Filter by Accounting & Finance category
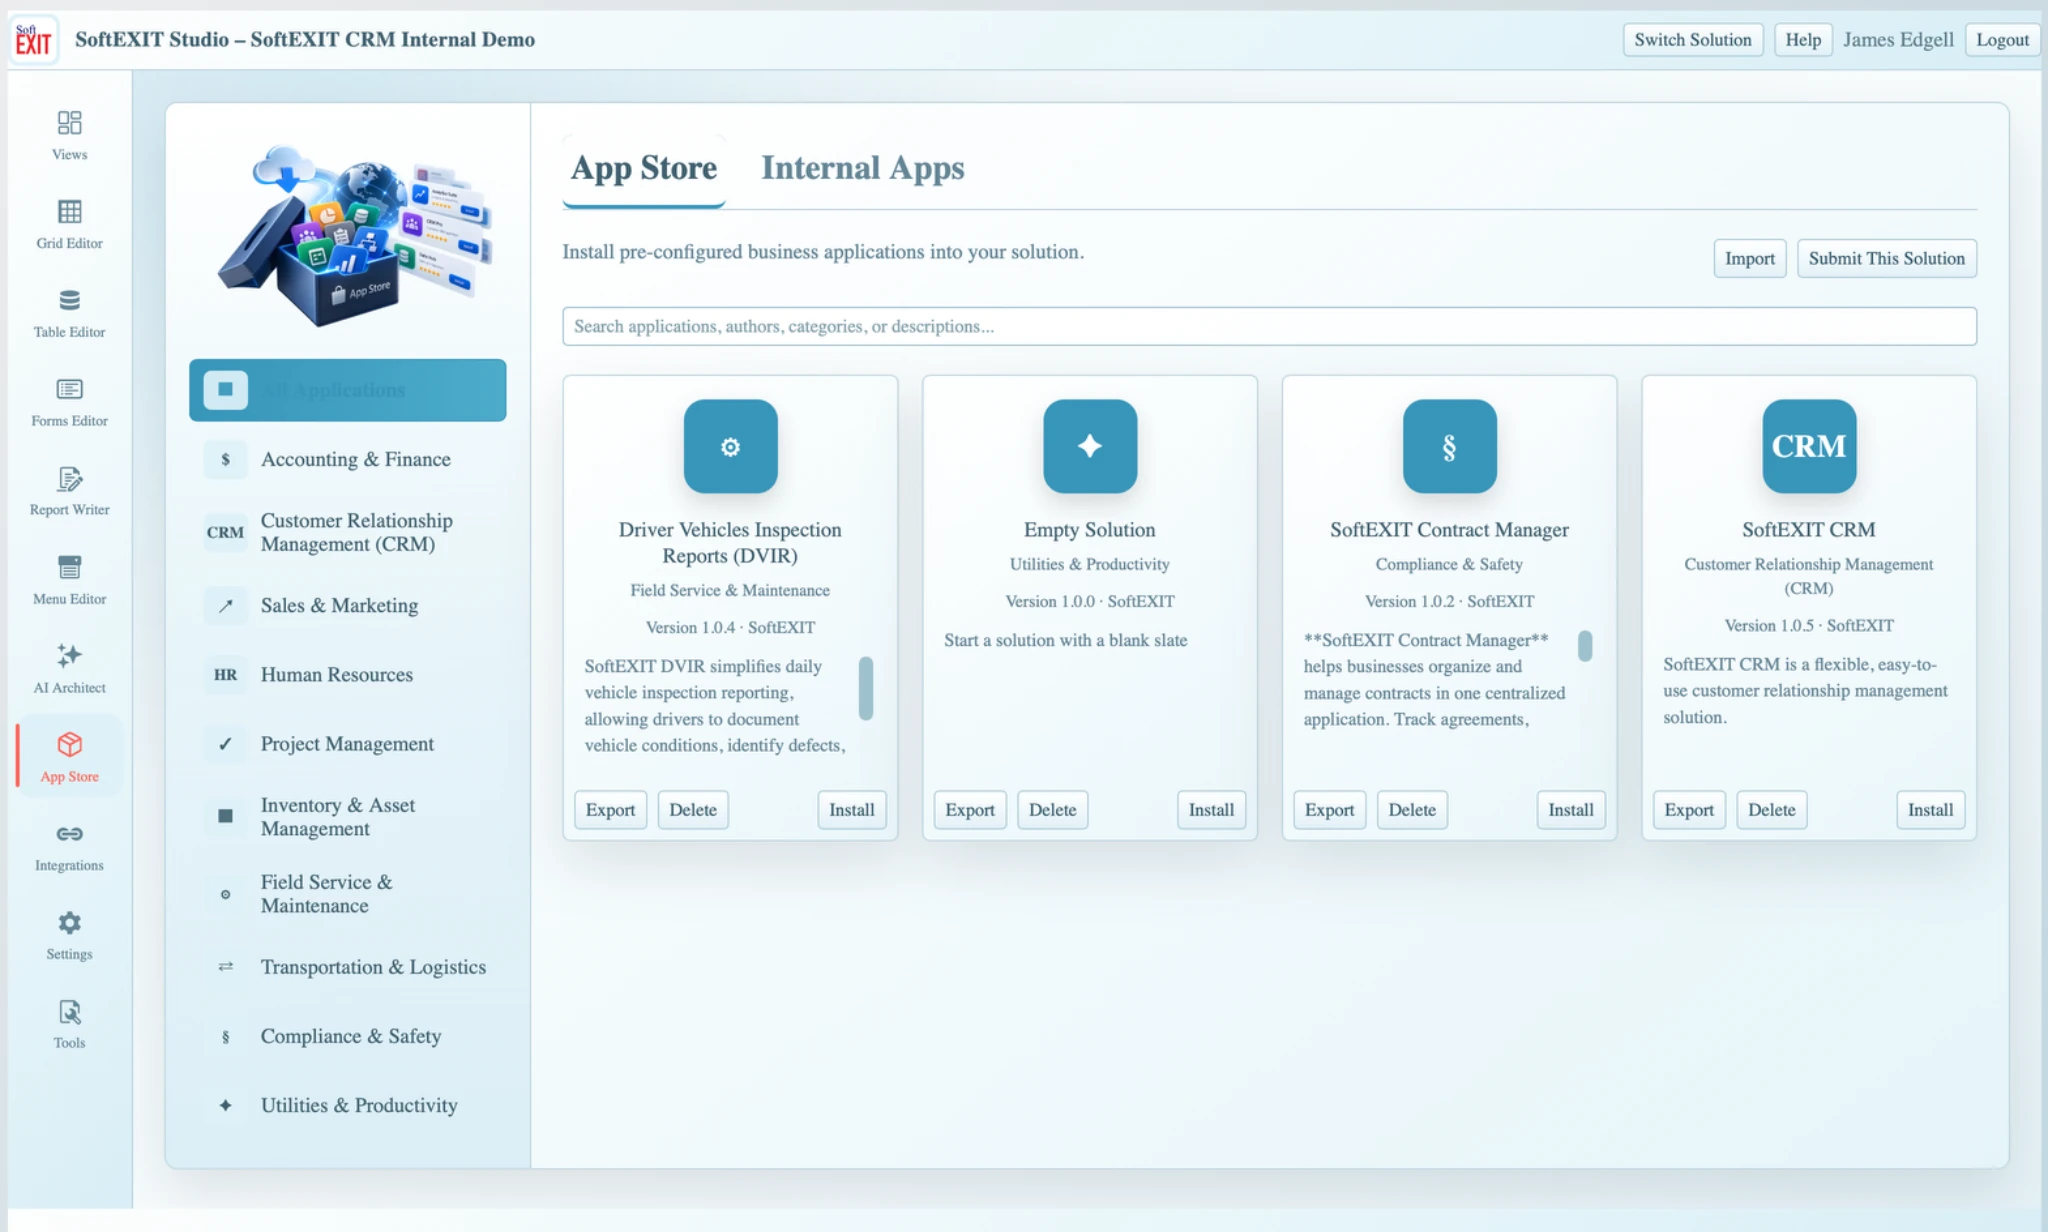 (x=348, y=459)
